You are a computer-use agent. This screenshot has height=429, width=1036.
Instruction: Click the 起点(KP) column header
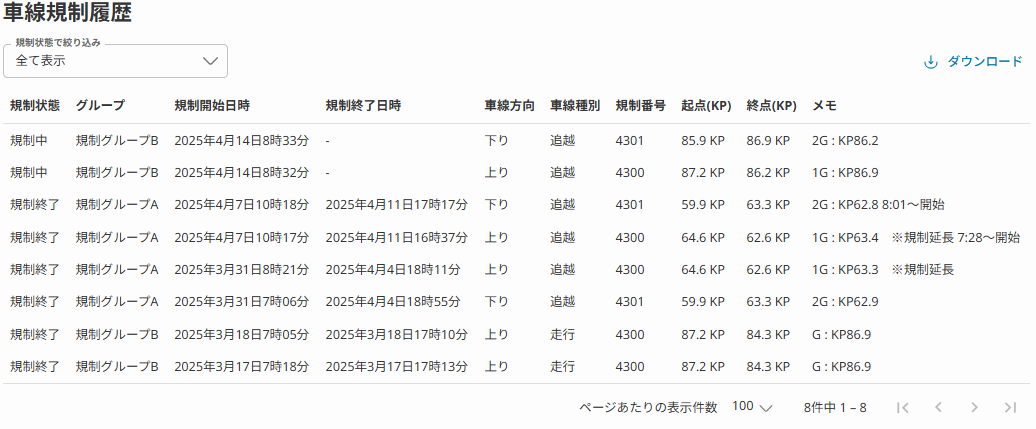pos(705,106)
